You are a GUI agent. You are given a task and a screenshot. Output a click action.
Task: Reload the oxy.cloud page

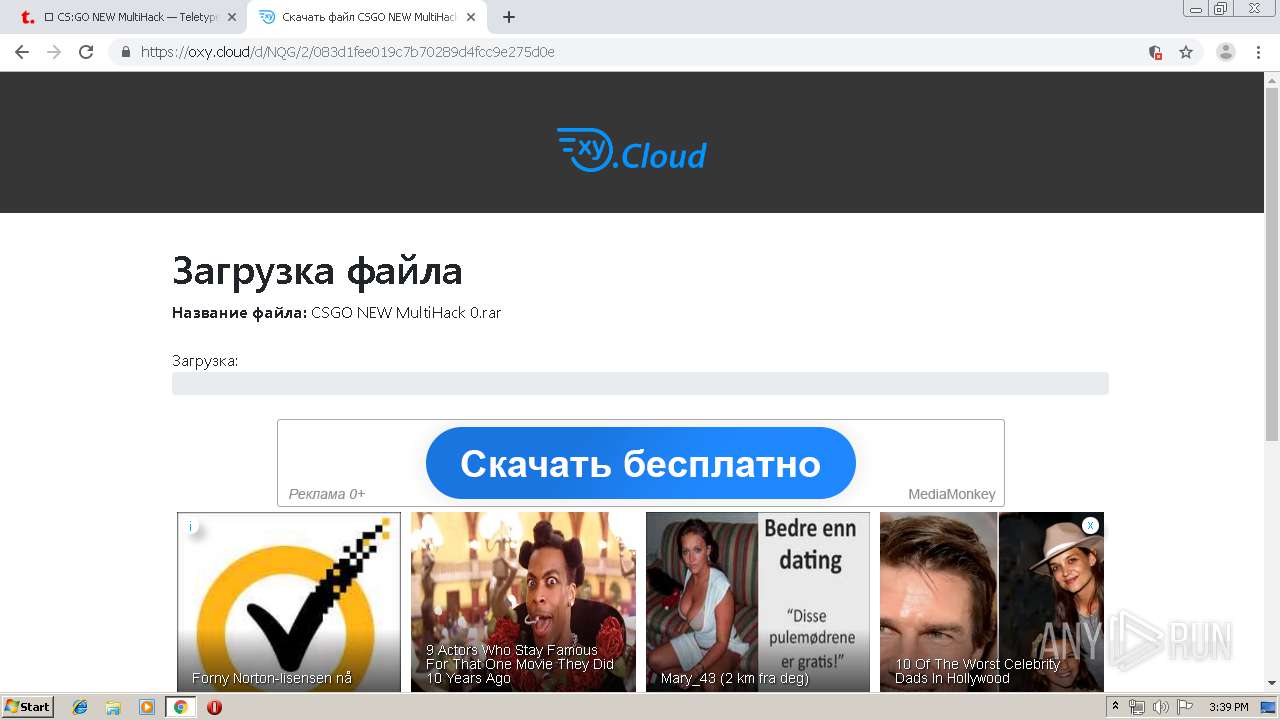point(86,52)
